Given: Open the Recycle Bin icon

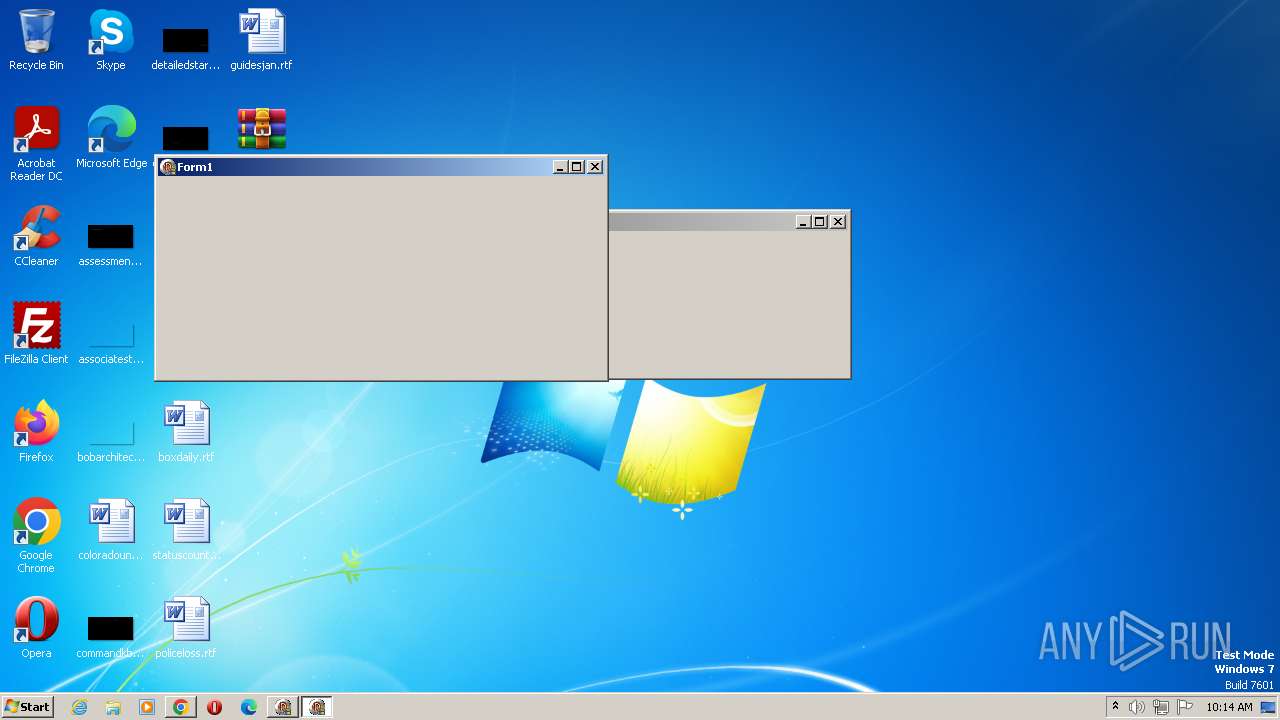Looking at the screenshot, I should (x=36, y=40).
